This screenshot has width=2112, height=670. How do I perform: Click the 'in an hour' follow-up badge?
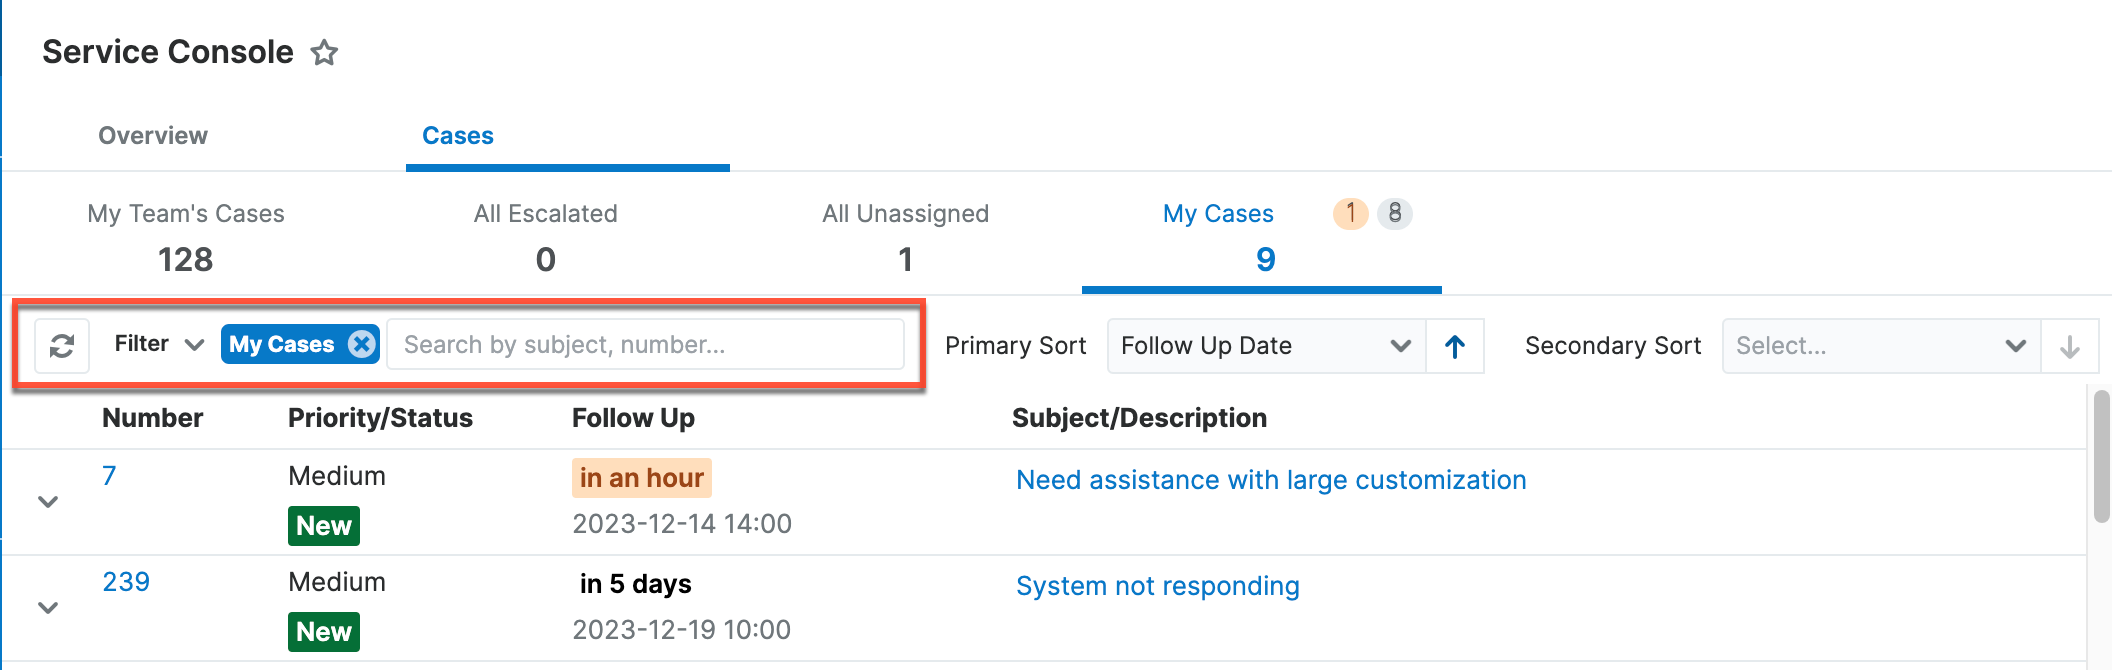[x=641, y=478]
